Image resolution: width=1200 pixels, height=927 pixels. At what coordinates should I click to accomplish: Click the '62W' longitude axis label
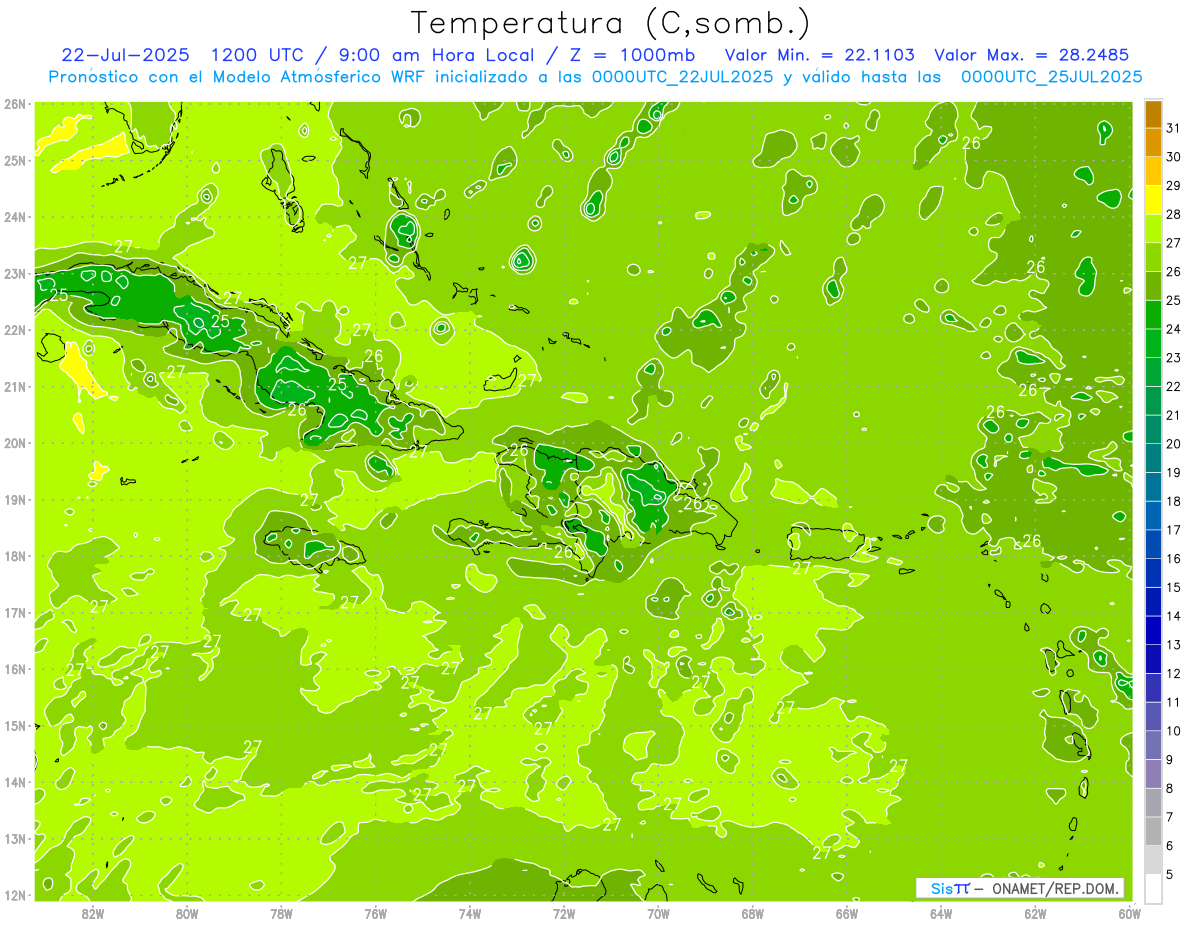(x=1035, y=913)
